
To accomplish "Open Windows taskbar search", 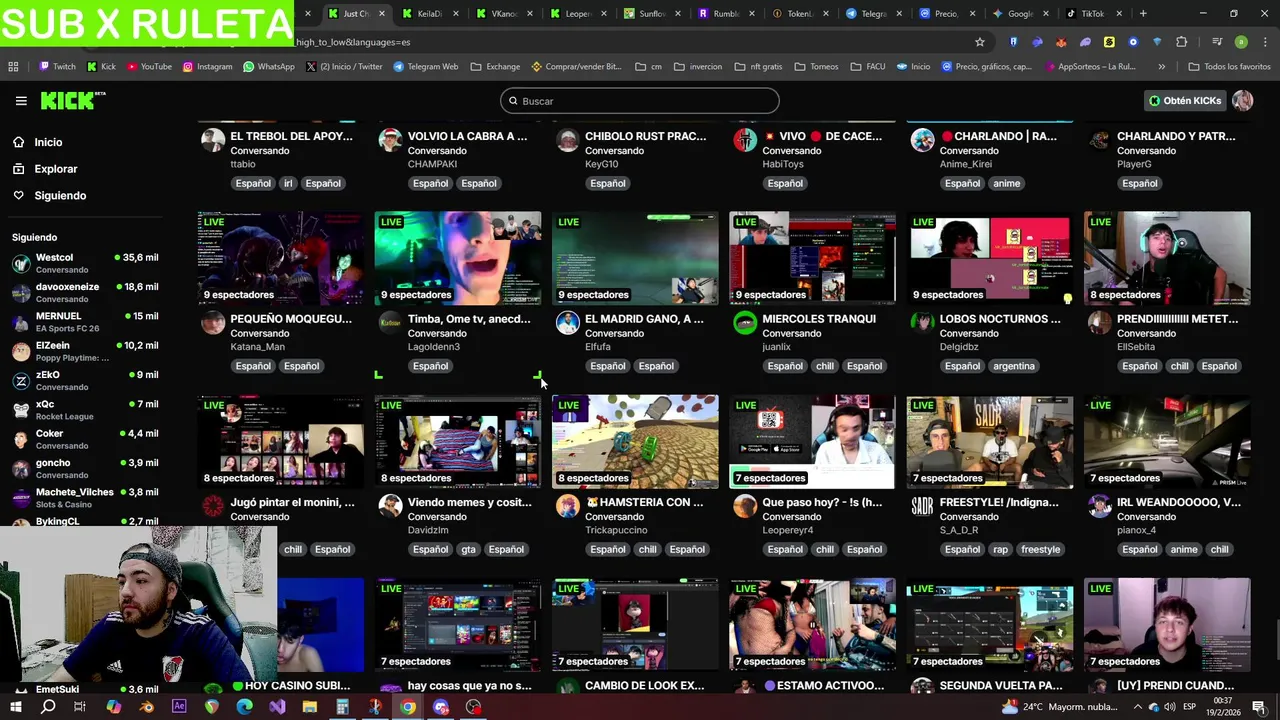I will pyautogui.click(x=48, y=707).
